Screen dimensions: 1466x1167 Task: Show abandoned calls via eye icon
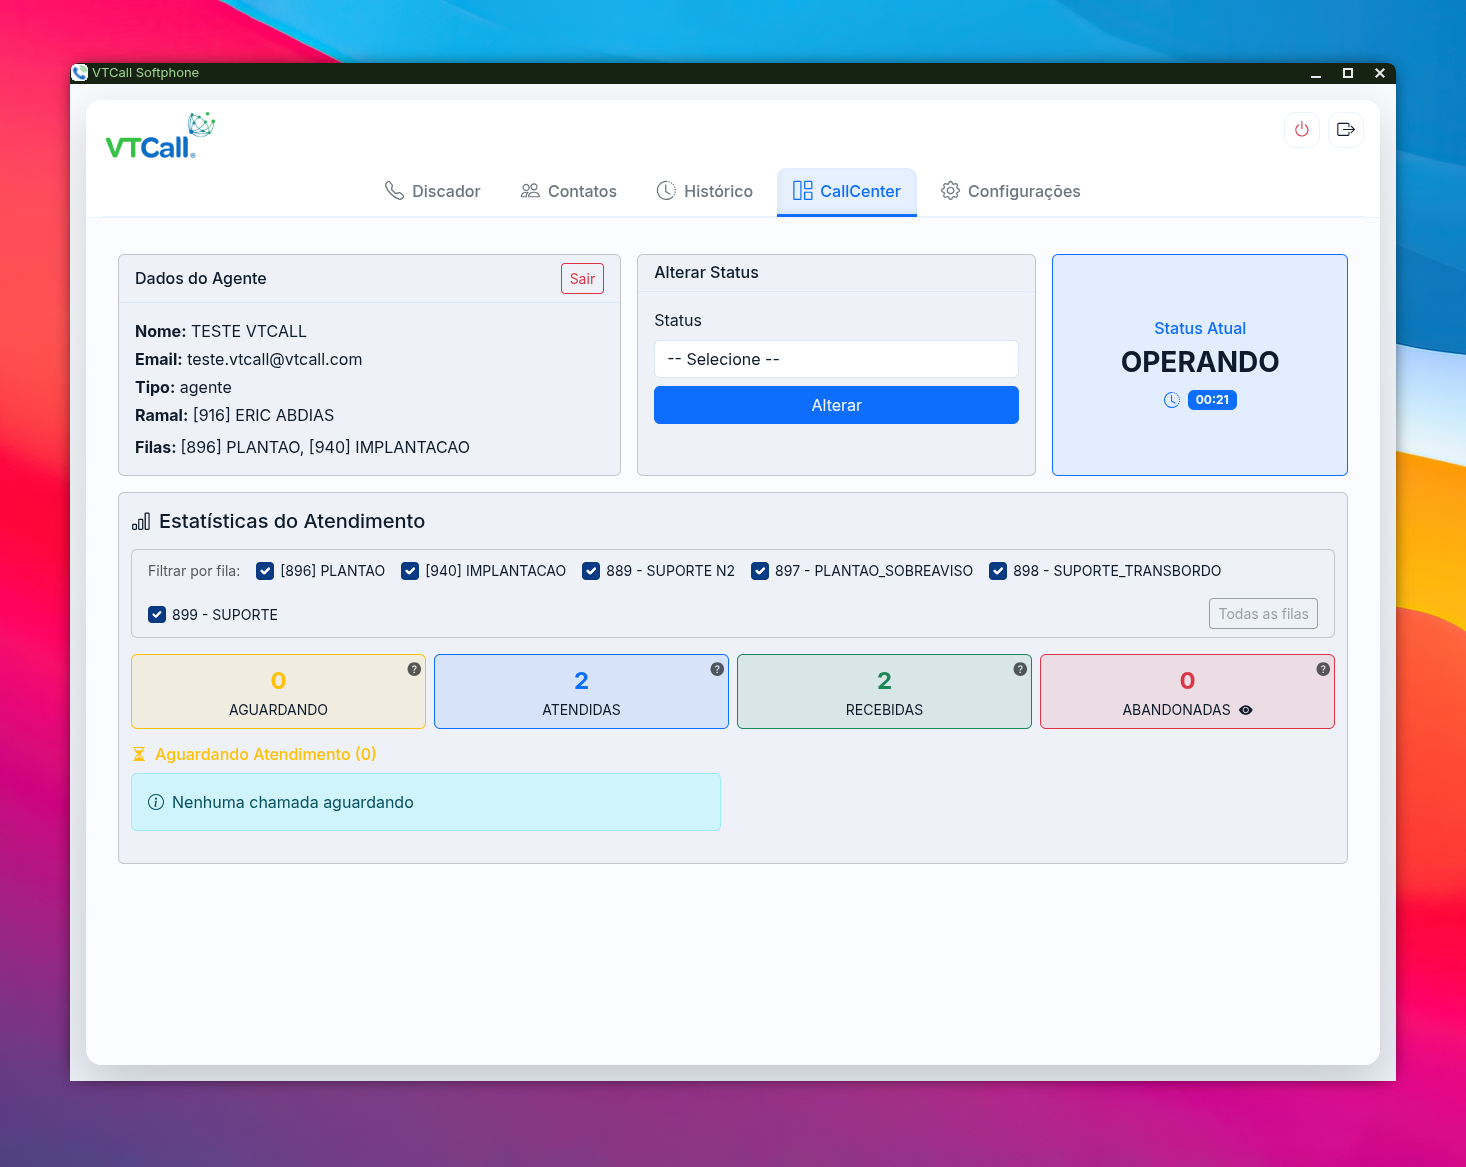point(1246,710)
